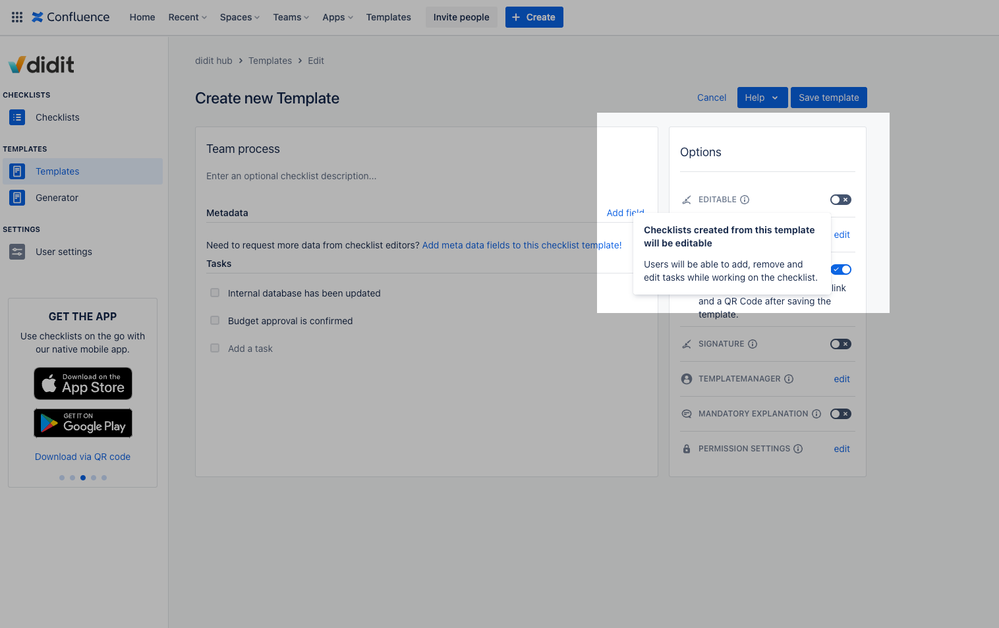This screenshot has height=628, width=999.
Task: Select Home in the top navigation
Action: (x=141, y=17)
